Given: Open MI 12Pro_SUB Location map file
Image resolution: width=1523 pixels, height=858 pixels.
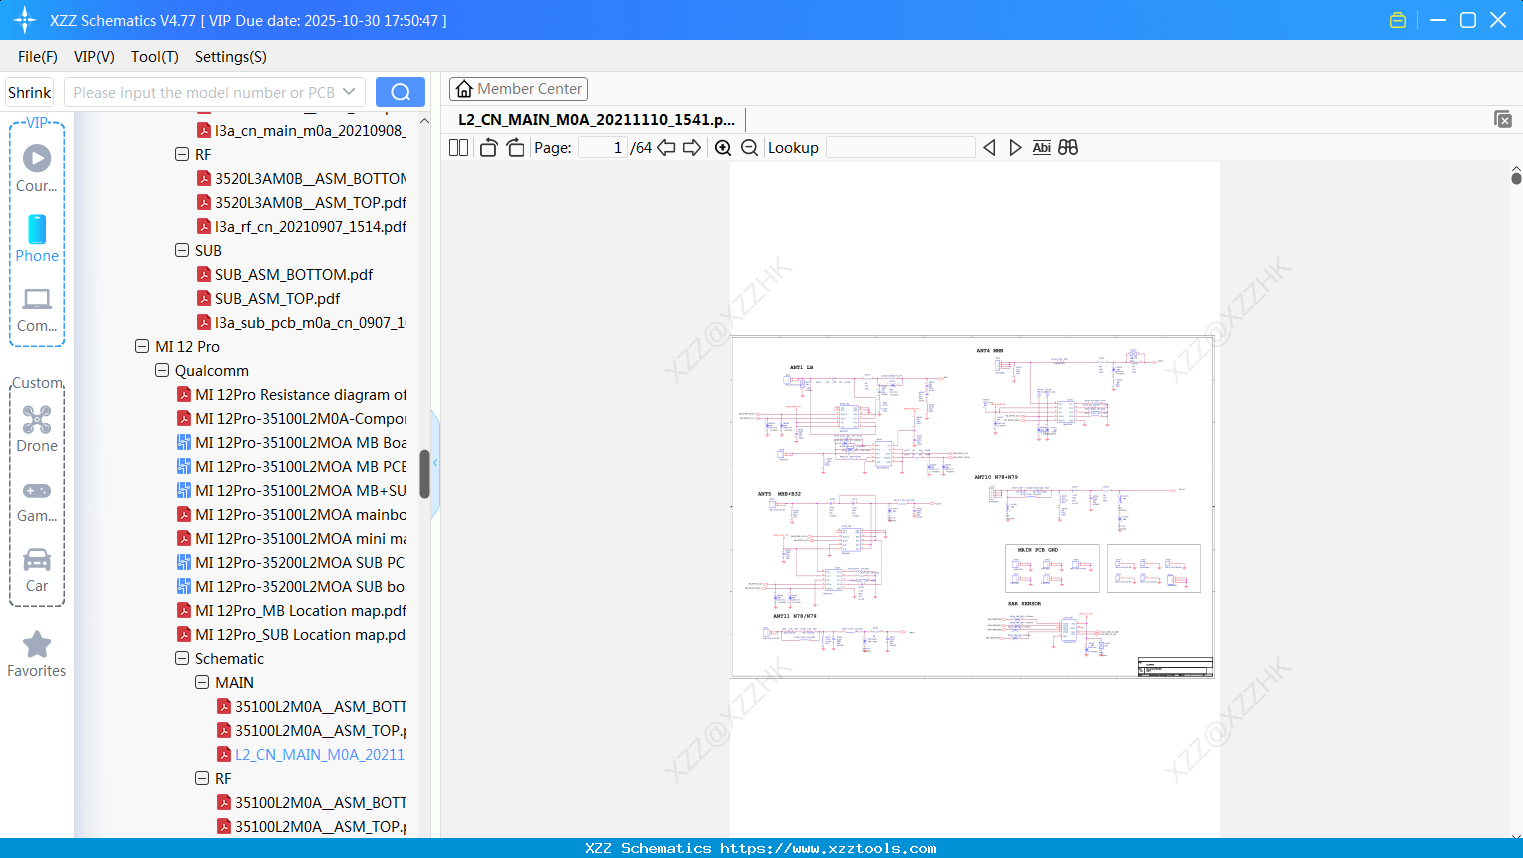Looking at the screenshot, I should (x=292, y=634).
